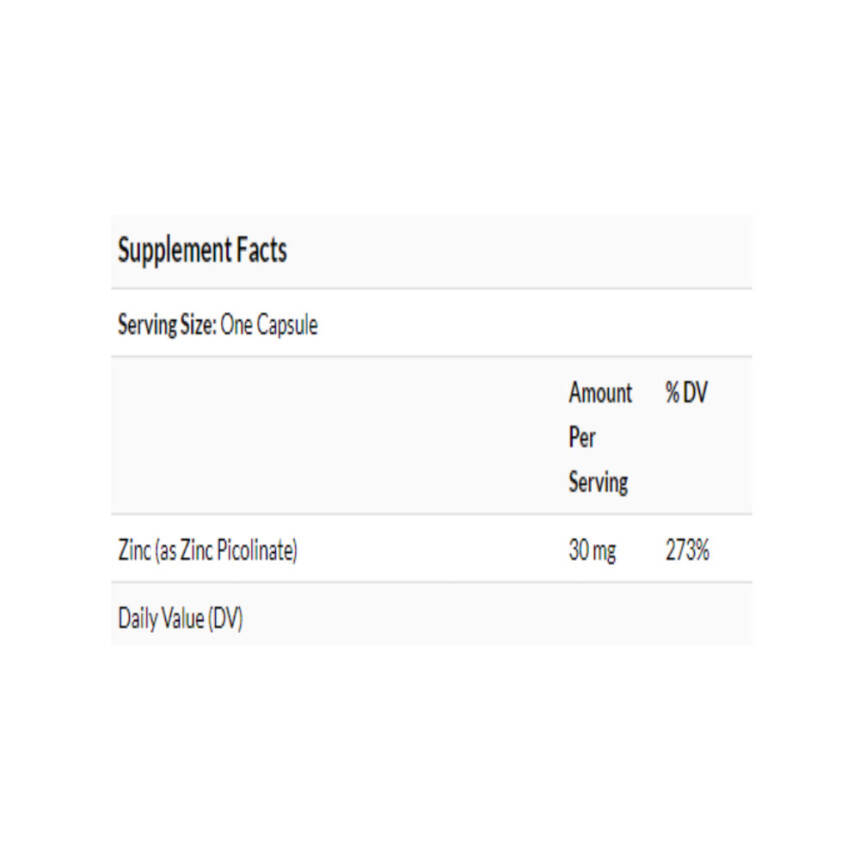Click the "273%" daily value percentage
860x860 pixels.
tap(687, 550)
